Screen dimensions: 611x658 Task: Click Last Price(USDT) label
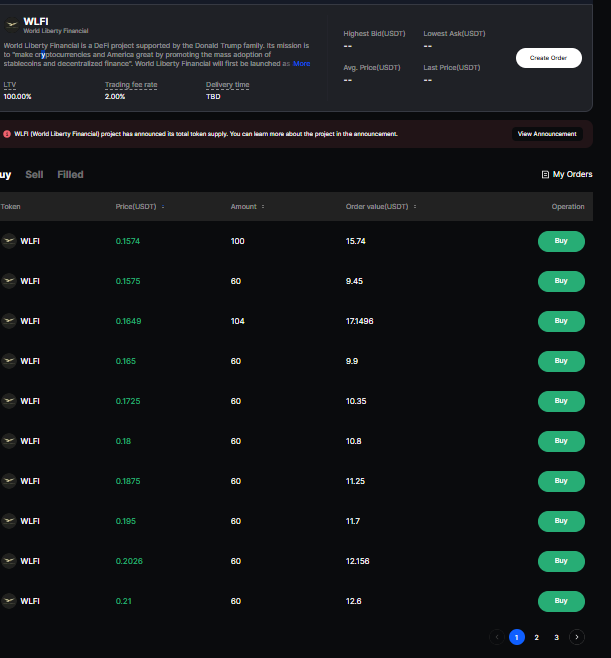tap(452, 68)
